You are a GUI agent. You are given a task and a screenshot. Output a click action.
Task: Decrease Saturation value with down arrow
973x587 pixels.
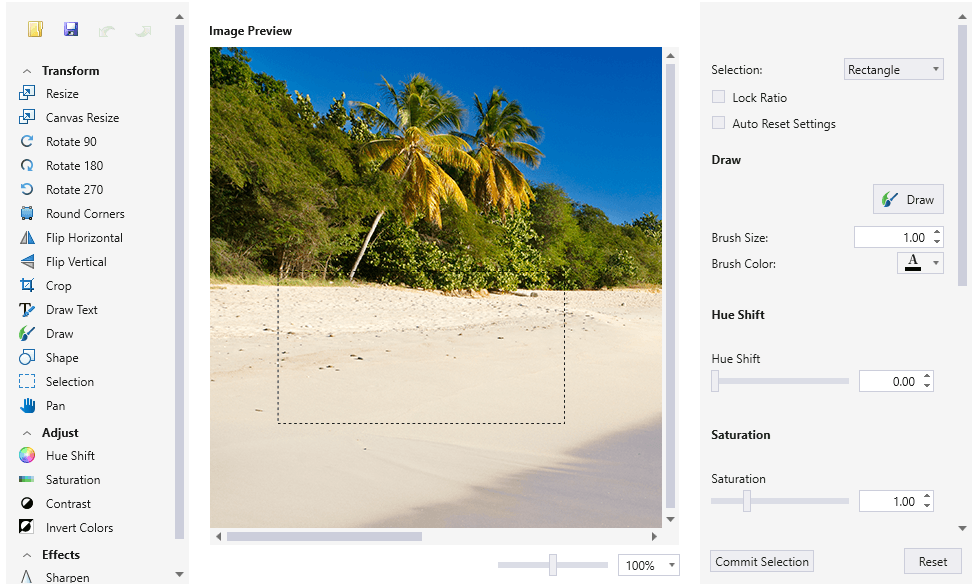(x=926, y=506)
